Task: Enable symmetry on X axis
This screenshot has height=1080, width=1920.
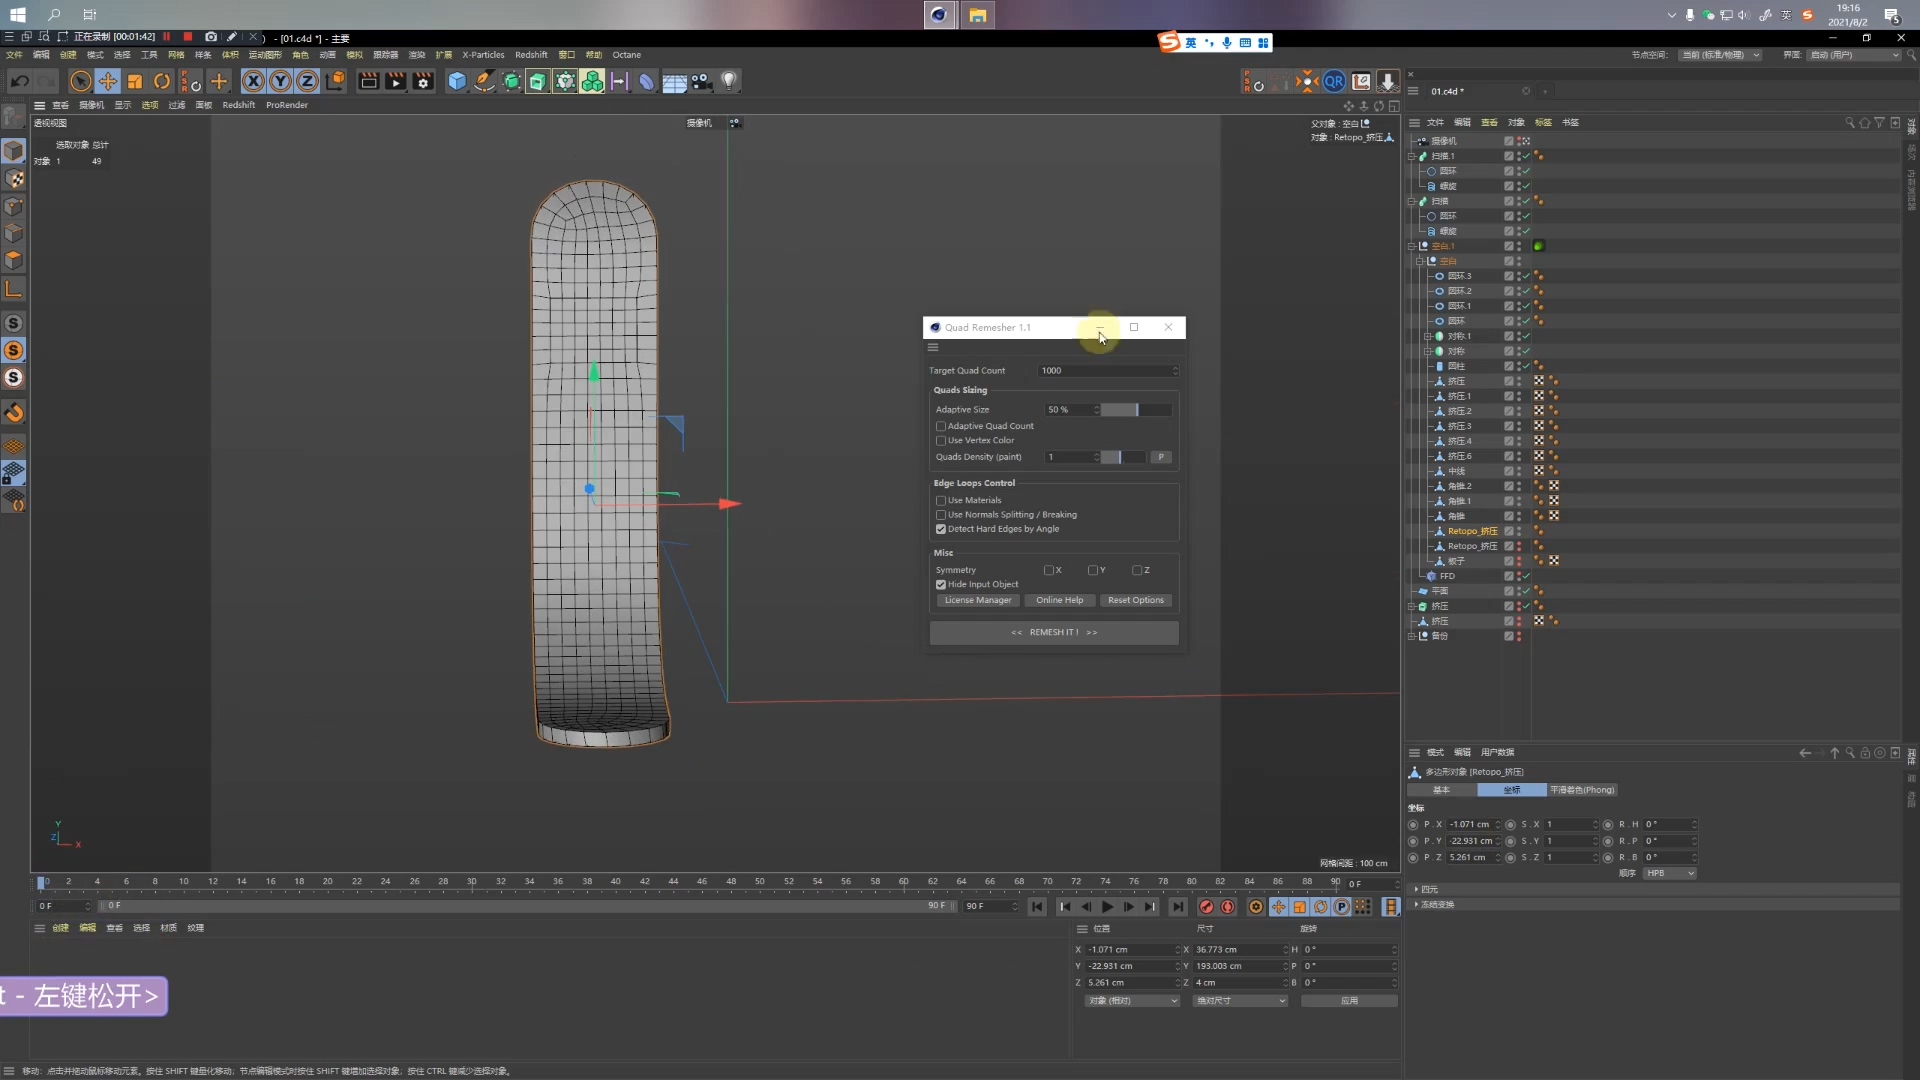Action: [x=1049, y=570]
